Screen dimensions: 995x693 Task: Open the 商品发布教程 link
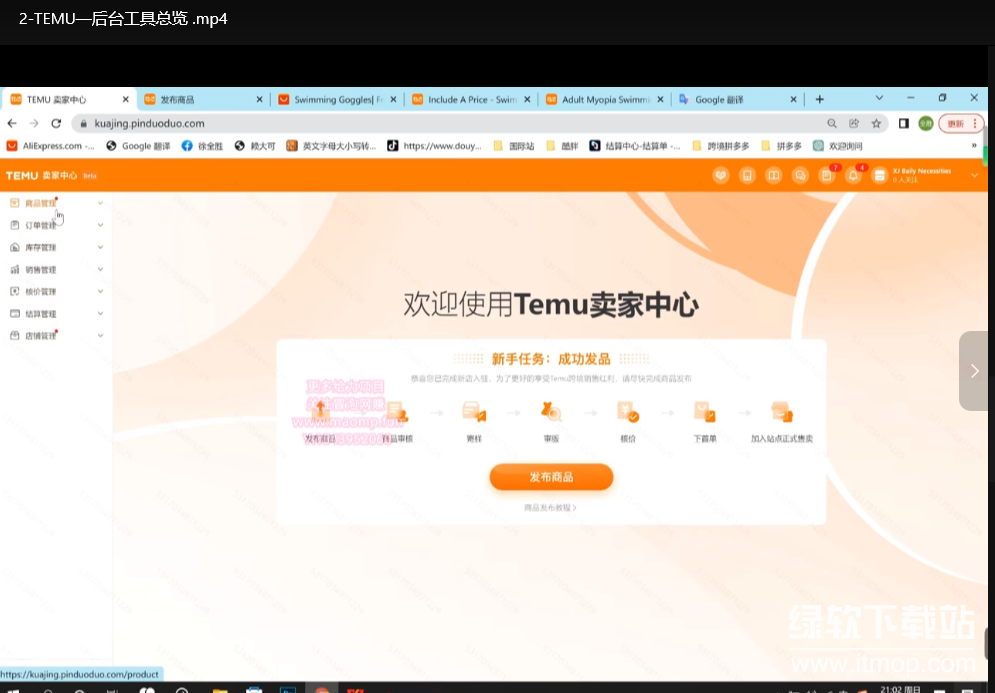[x=551, y=508]
